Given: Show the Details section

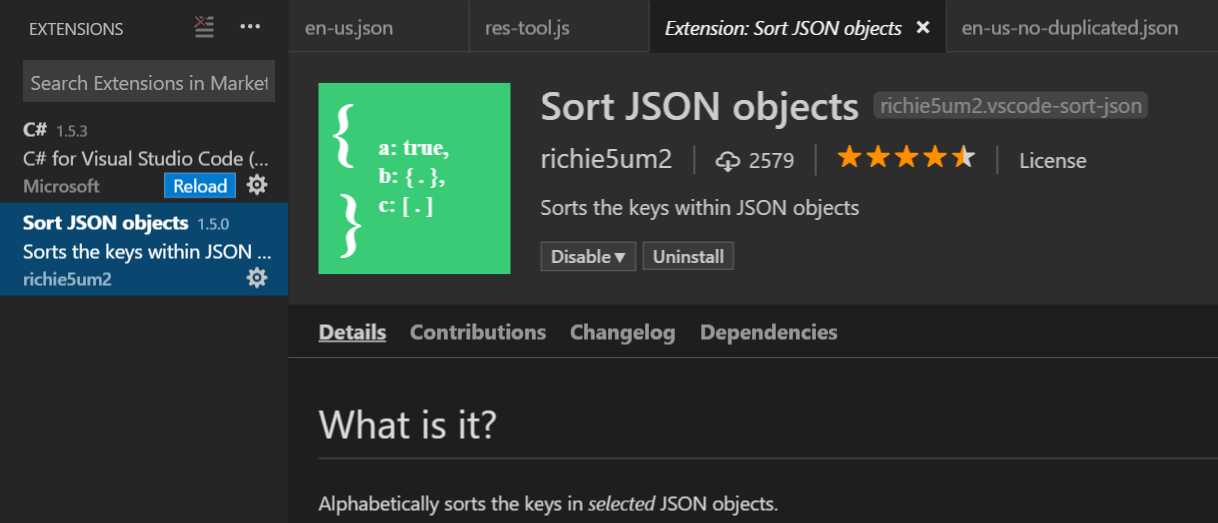Looking at the screenshot, I should coord(352,332).
